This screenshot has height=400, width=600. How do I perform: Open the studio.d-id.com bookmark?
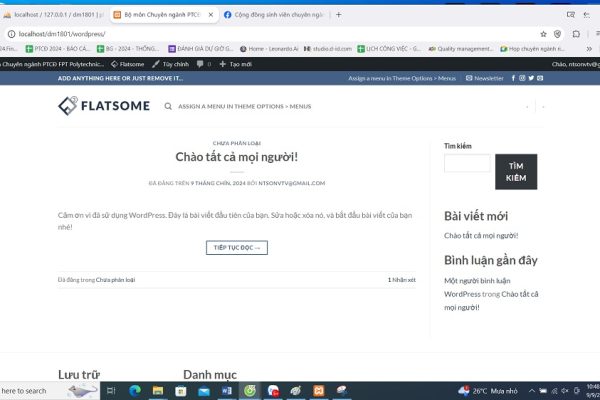tap(328, 49)
